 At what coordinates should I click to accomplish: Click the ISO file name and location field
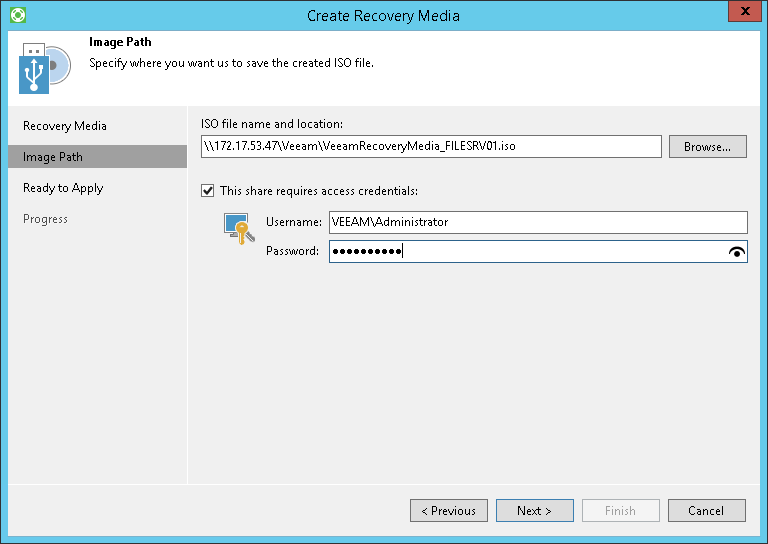(430, 147)
